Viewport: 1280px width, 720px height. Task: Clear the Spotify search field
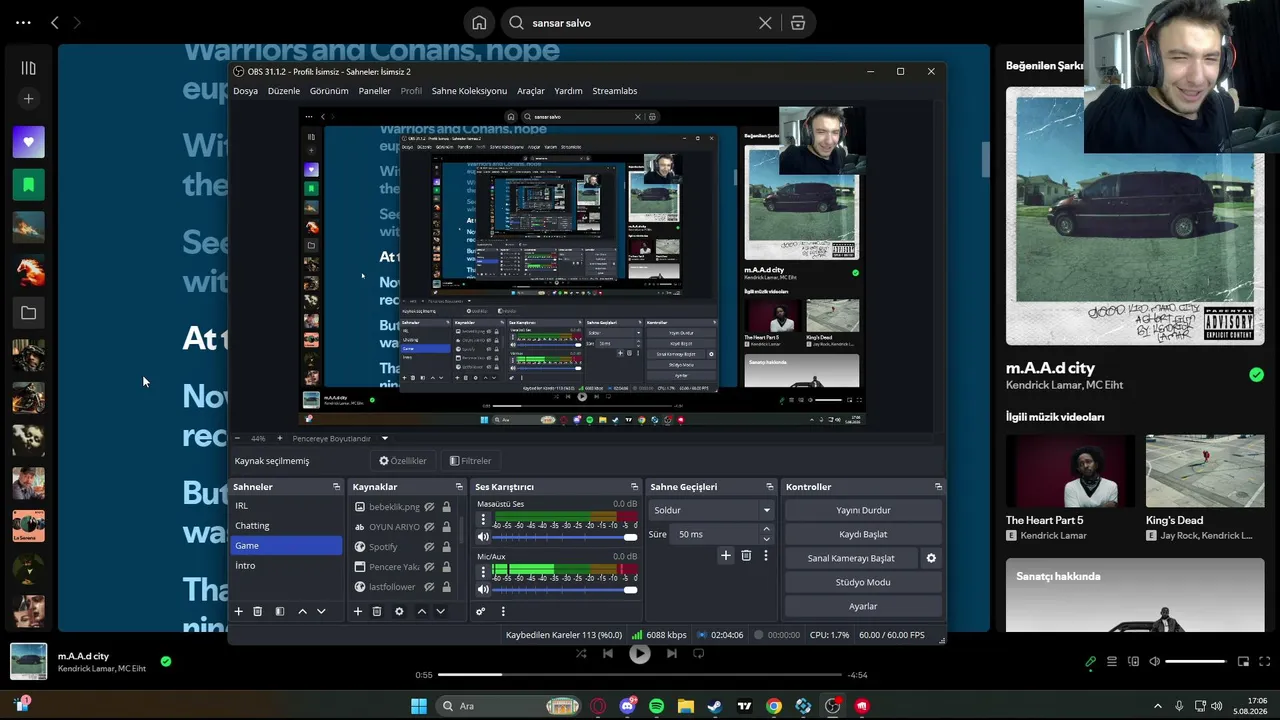coord(765,23)
